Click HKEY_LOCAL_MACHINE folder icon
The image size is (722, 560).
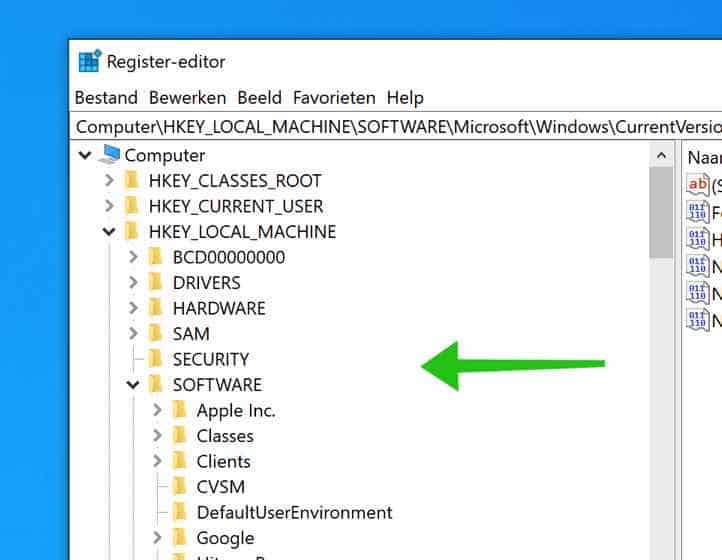click(x=132, y=231)
